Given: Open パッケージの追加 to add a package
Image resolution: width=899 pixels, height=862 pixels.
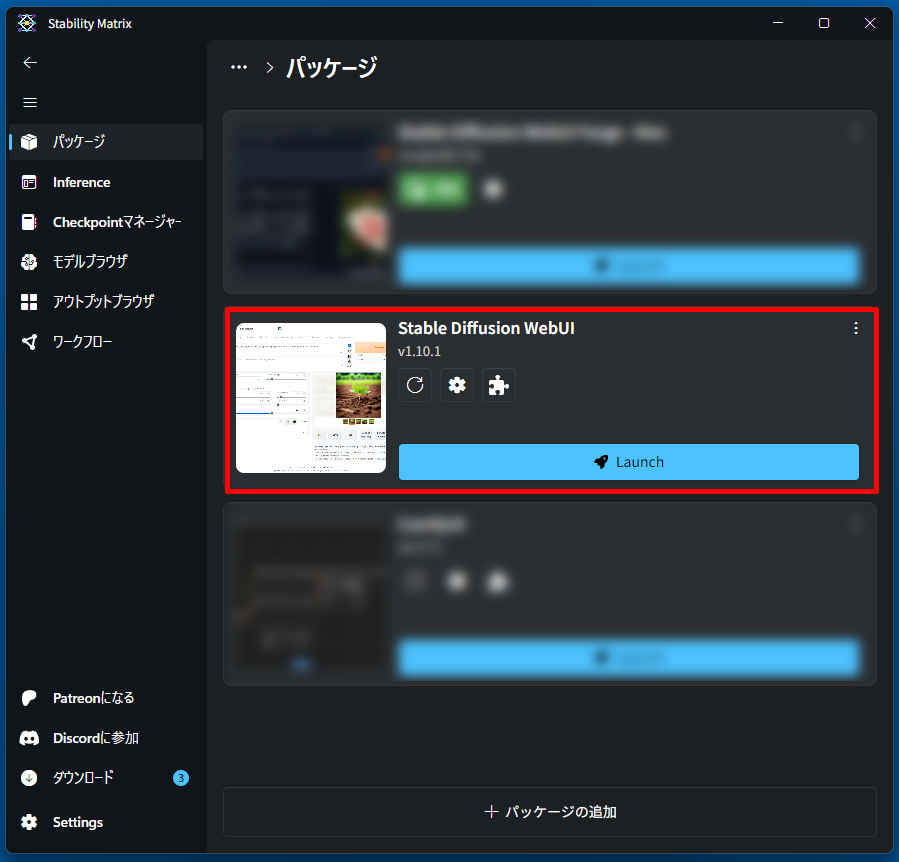Looking at the screenshot, I should (x=550, y=812).
